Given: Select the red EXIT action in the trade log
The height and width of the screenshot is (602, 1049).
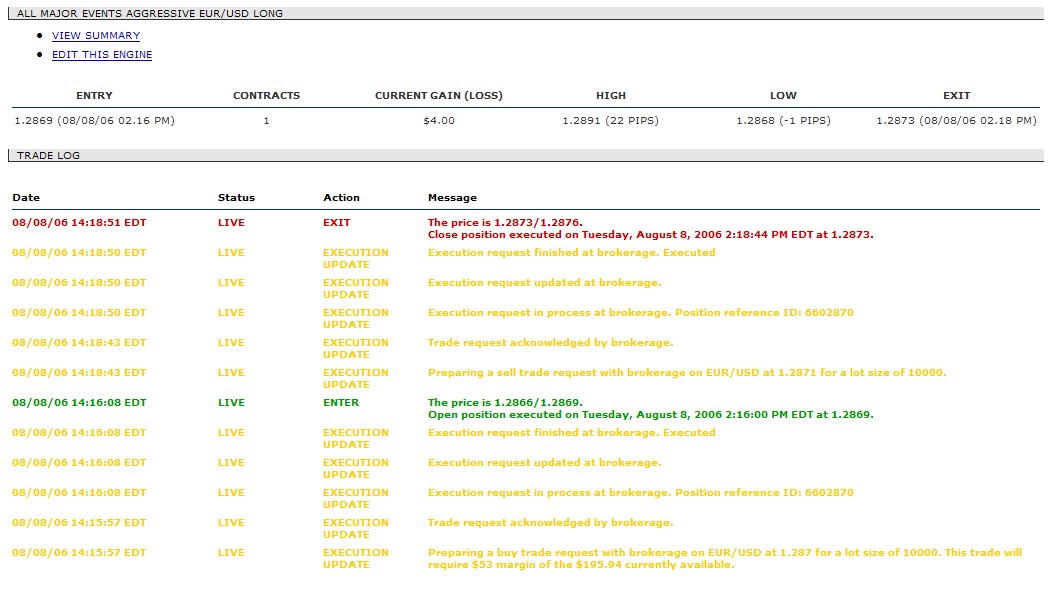Looking at the screenshot, I should 337,223.
